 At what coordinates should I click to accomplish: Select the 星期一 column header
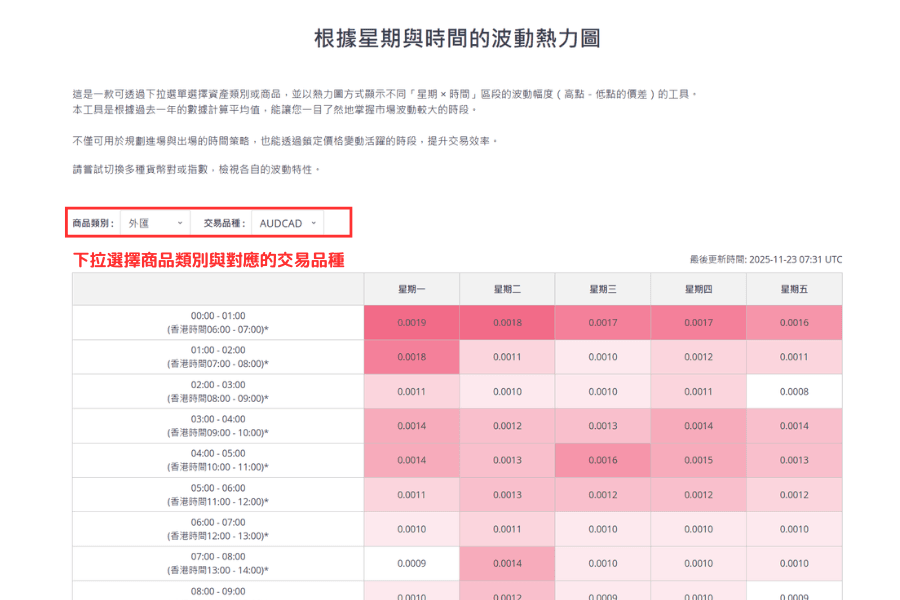point(411,288)
